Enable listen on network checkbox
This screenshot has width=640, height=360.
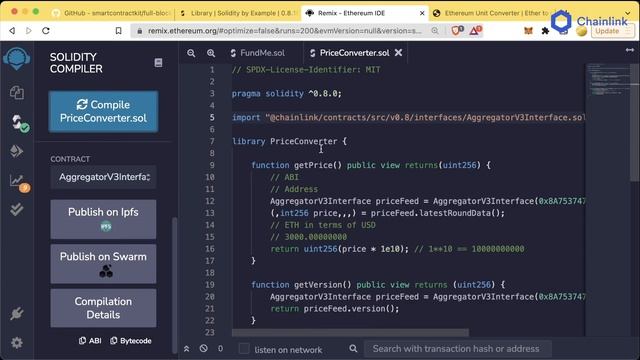click(244, 349)
